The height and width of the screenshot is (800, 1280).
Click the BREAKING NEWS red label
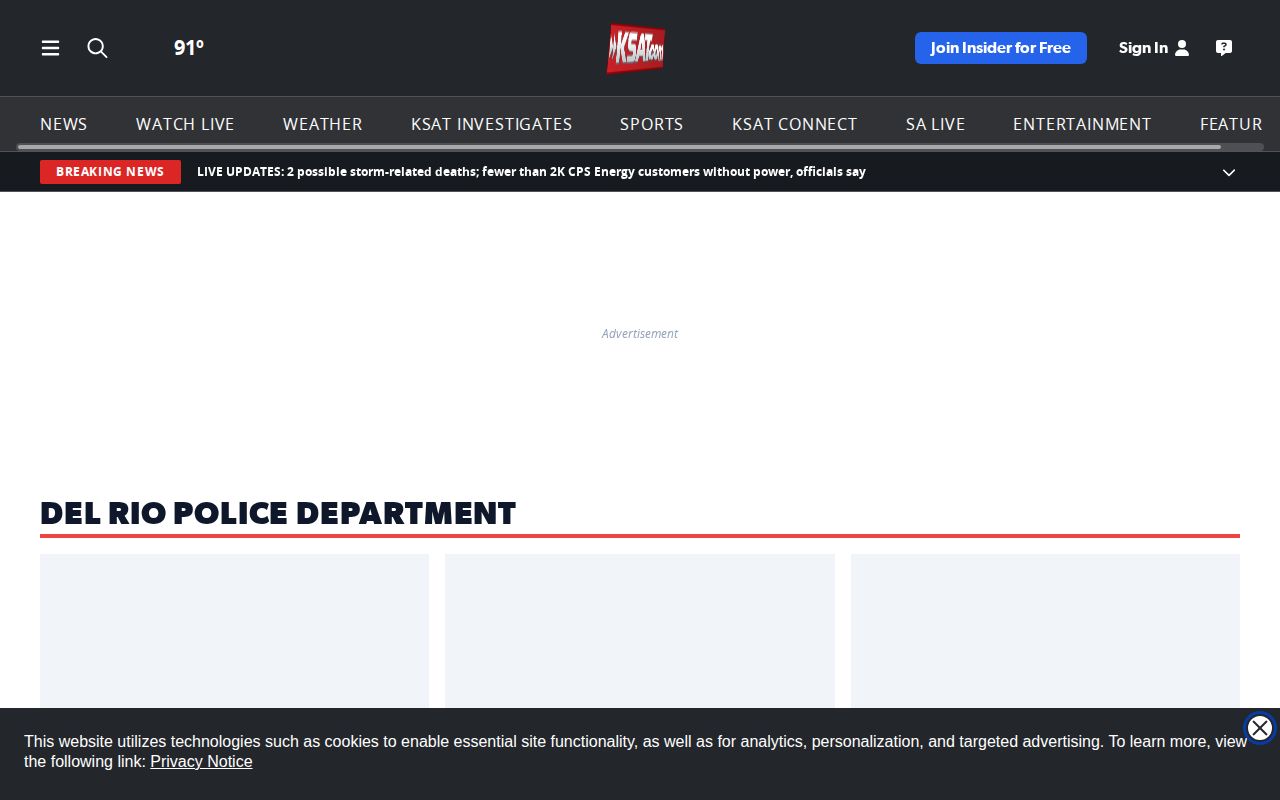pyautogui.click(x=110, y=172)
